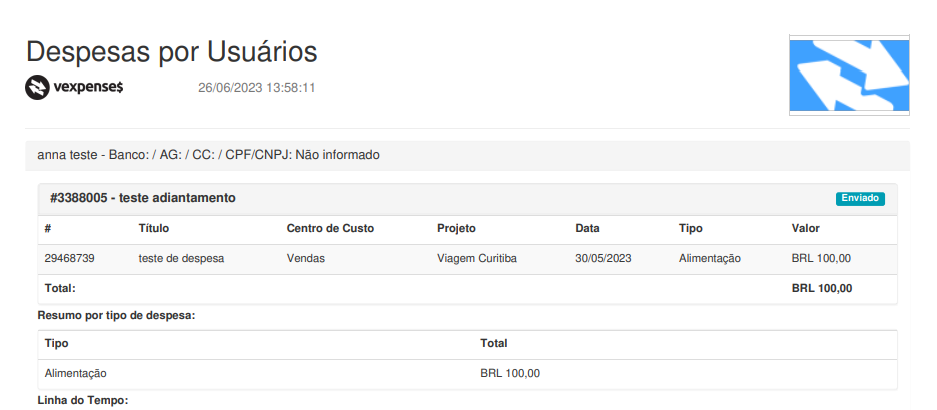Click the bold total BRL 100,00 value
The width and height of the screenshot is (937, 410).
click(822, 289)
